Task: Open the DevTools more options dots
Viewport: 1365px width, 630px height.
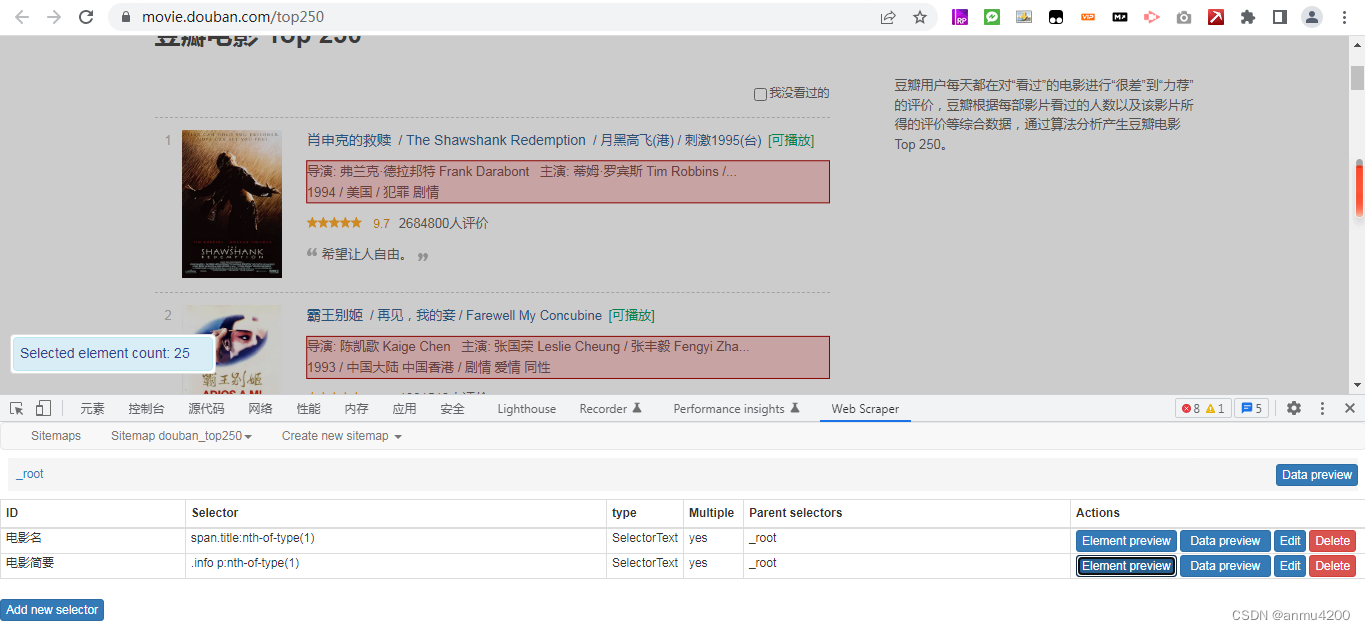Action: point(1322,408)
